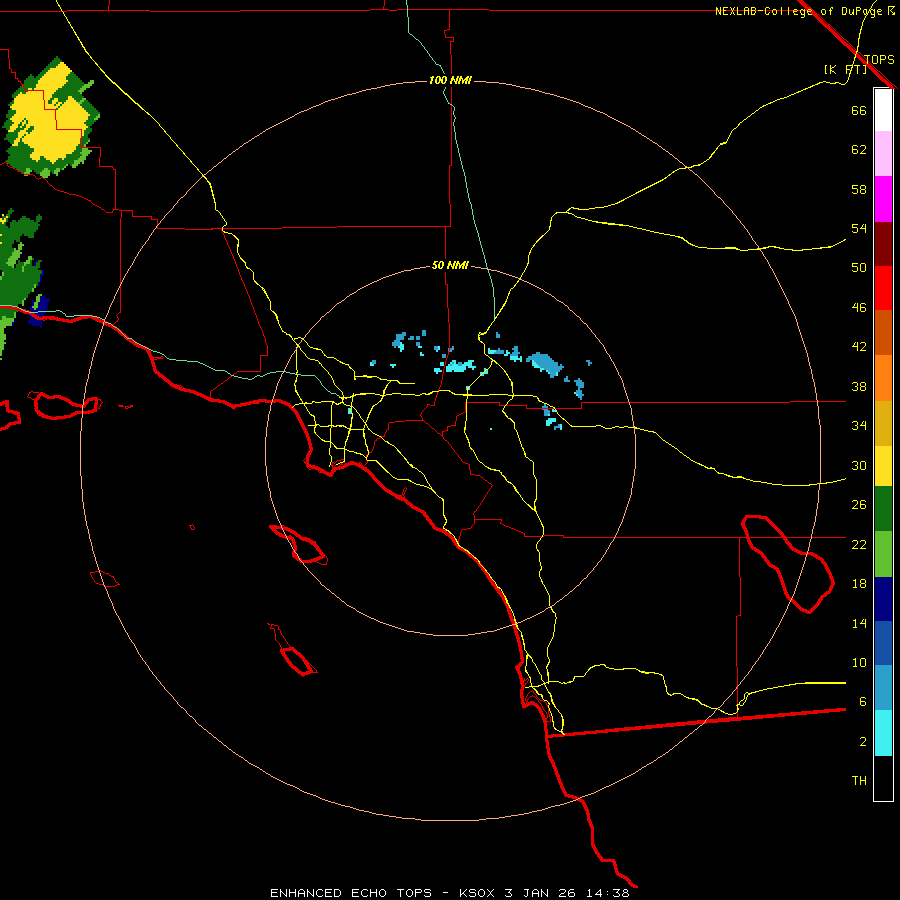Click the 66 legend value
Screen dimensions: 900x900
(x=859, y=110)
